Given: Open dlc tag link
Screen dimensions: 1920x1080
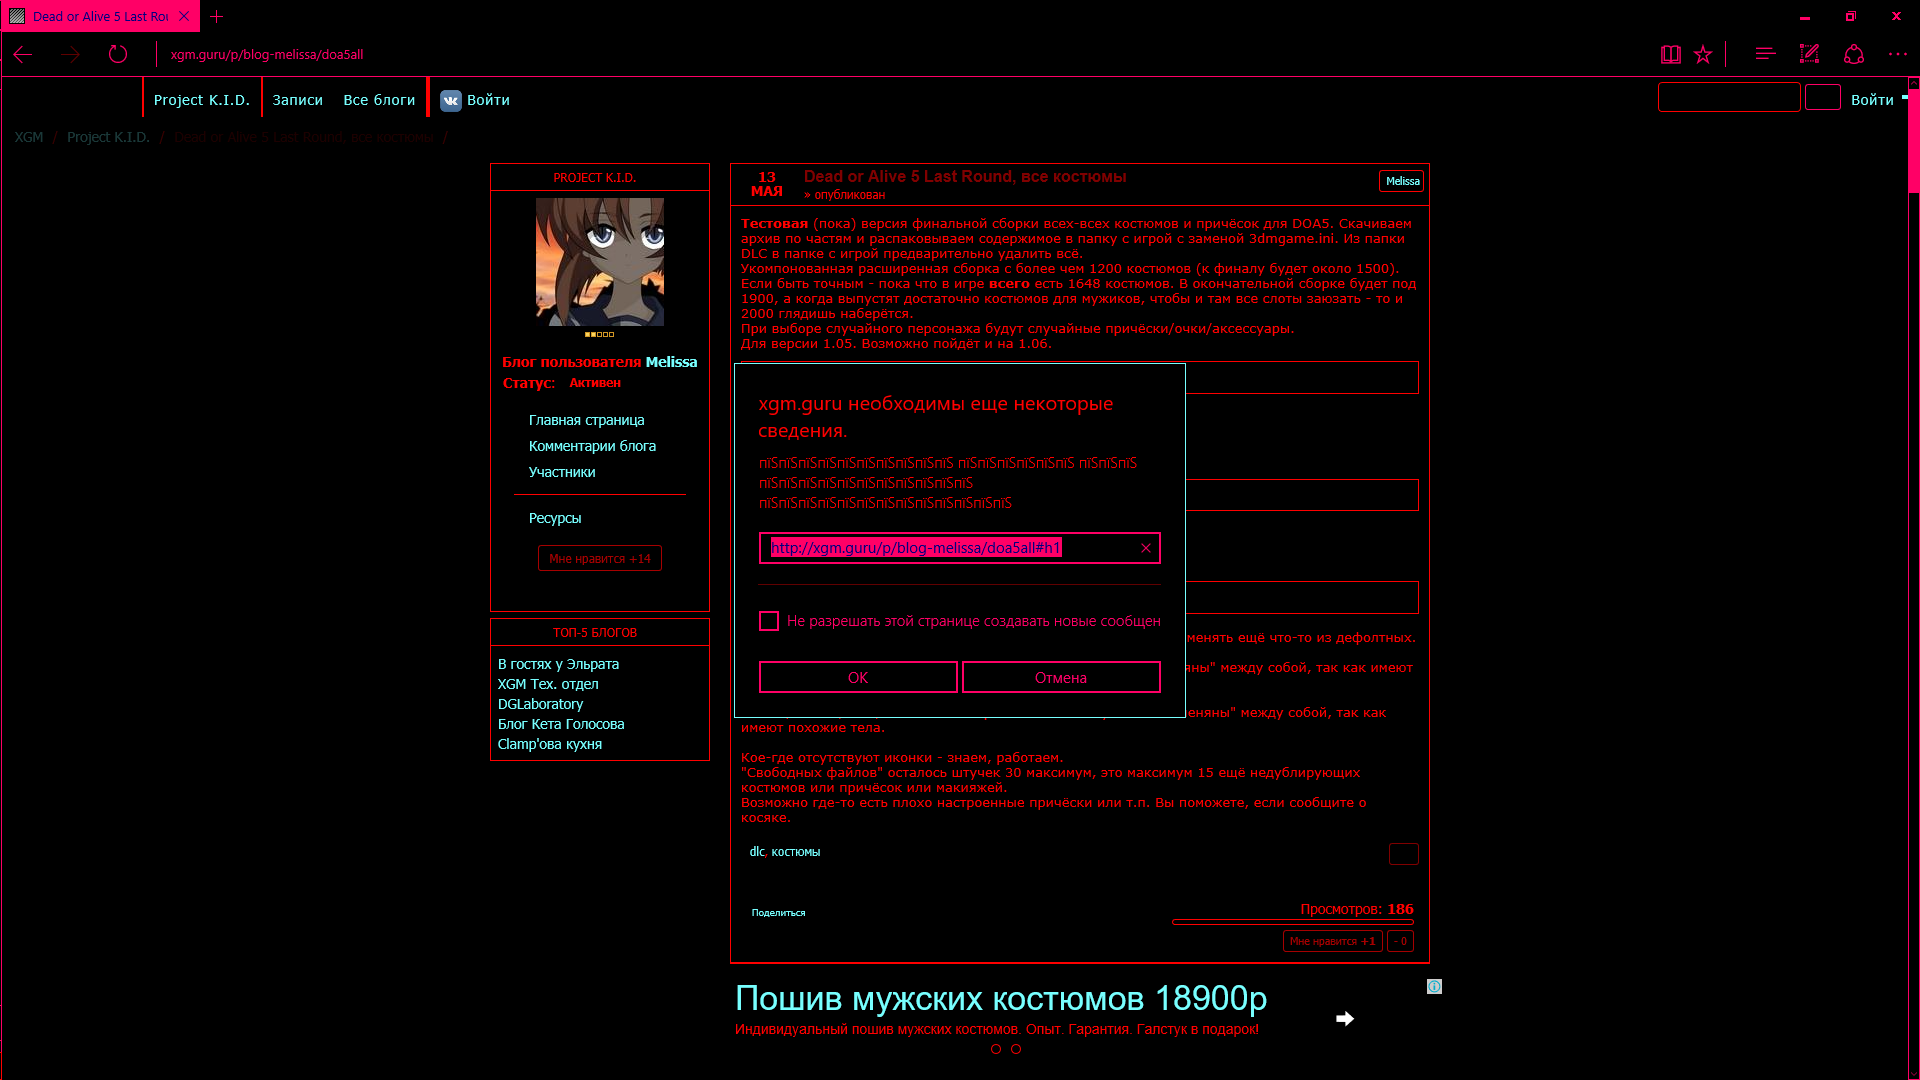Looking at the screenshot, I should click(757, 852).
